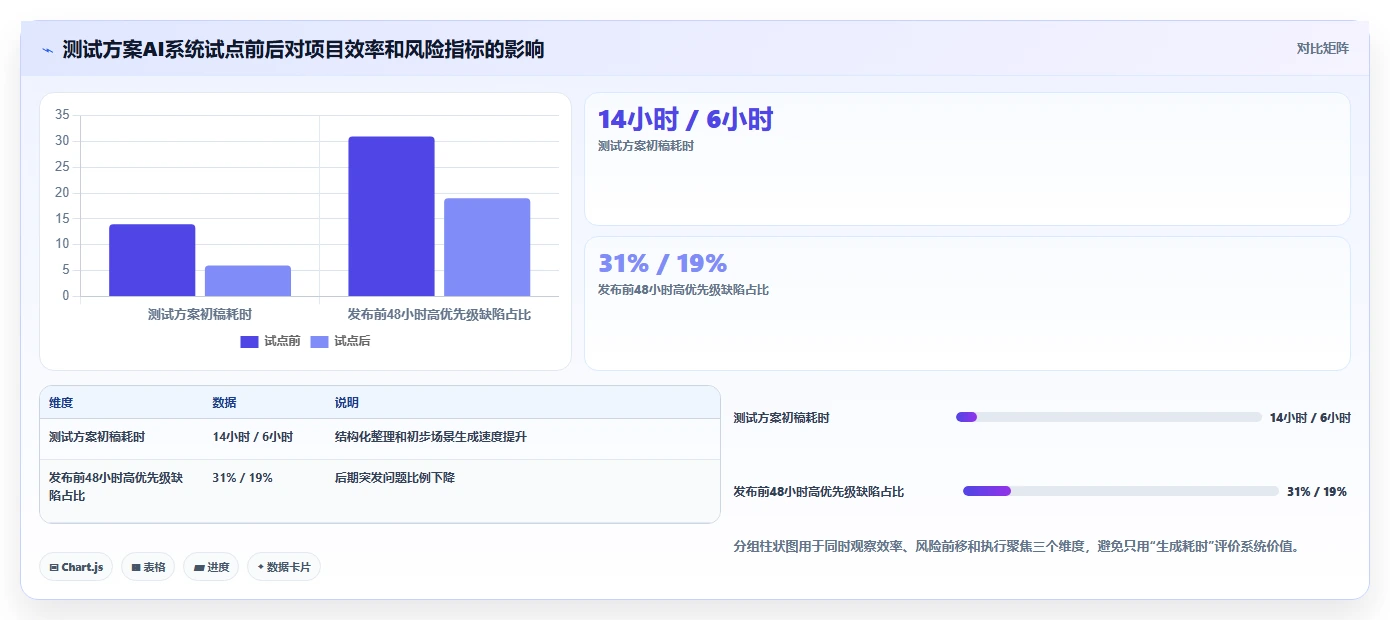Image resolution: width=1390 pixels, height=620 pixels.
Task: Click the 对比矩阵 label in header
Action: (1322, 48)
